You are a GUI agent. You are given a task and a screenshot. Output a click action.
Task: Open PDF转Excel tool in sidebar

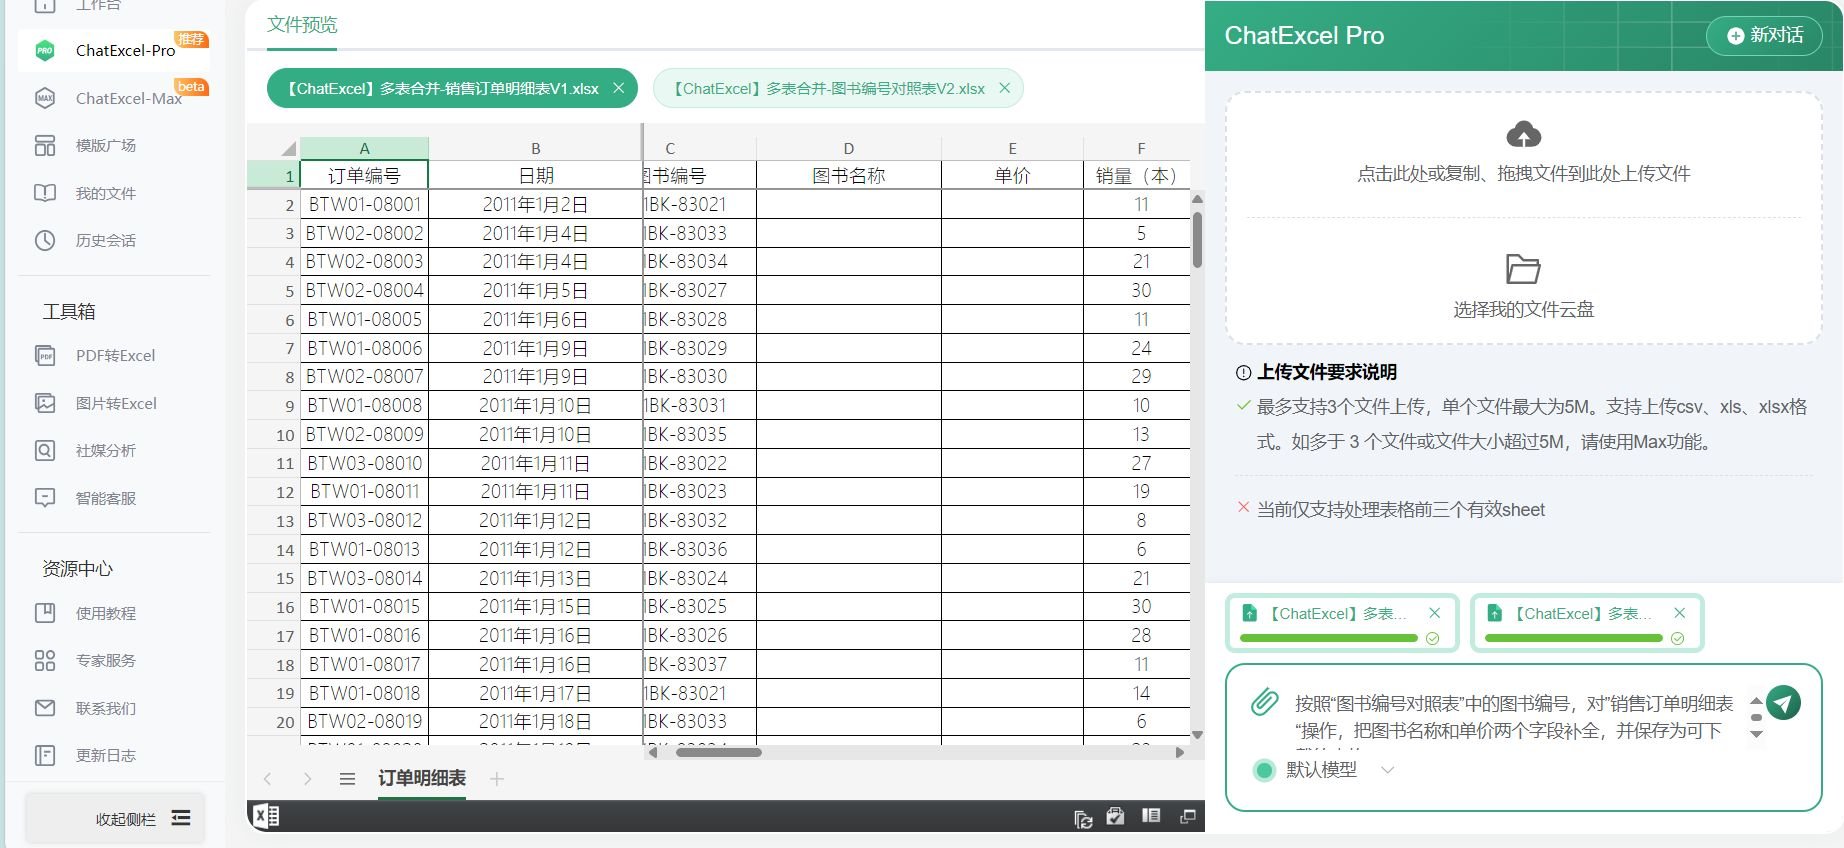[115, 356]
